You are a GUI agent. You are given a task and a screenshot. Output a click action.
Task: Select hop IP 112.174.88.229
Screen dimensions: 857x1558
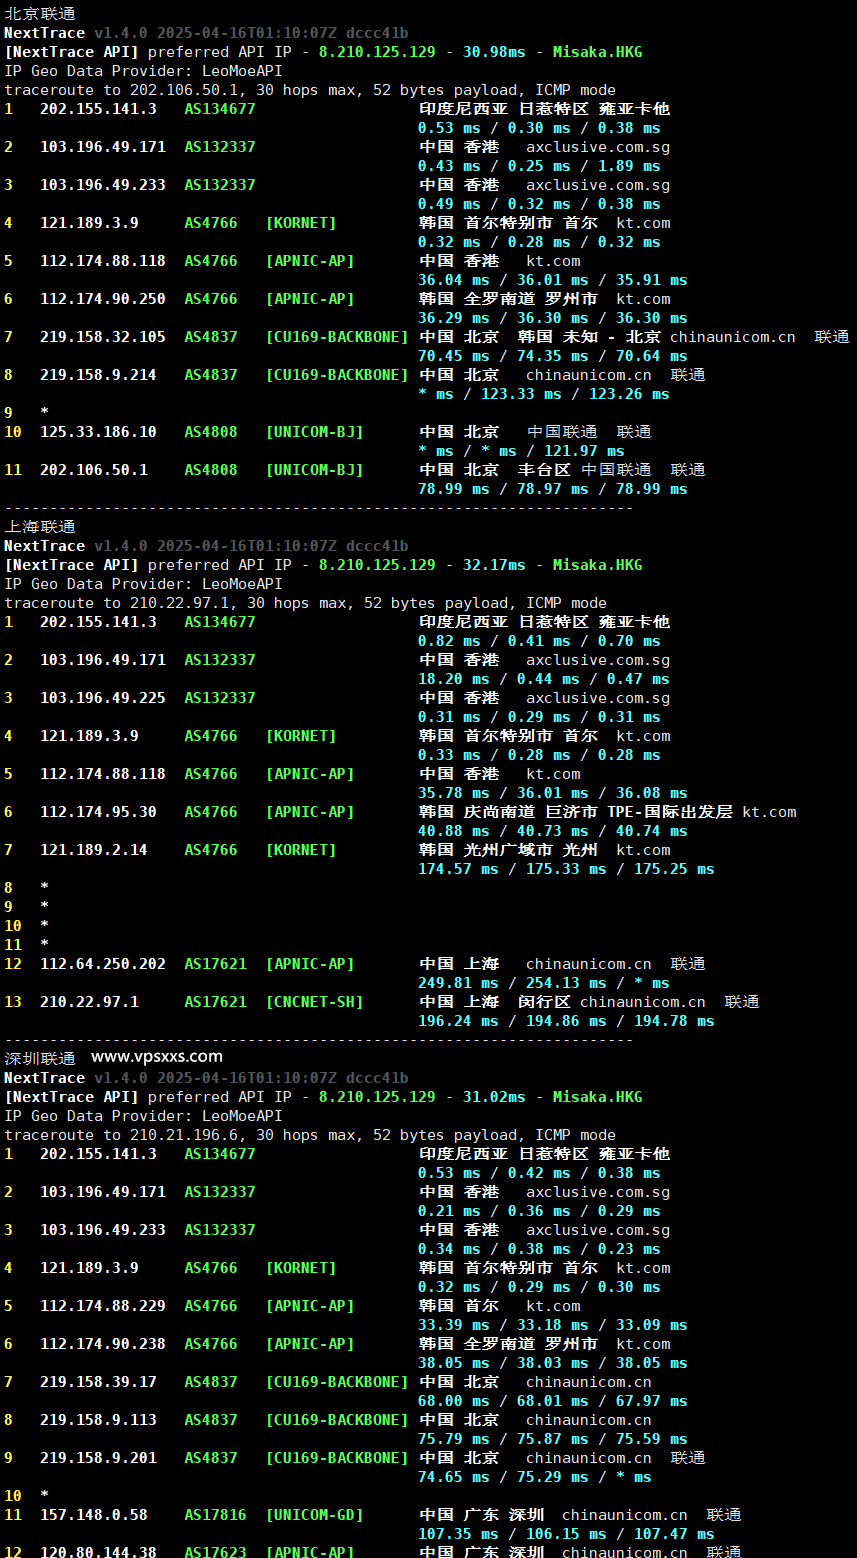[x=103, y=1306]
